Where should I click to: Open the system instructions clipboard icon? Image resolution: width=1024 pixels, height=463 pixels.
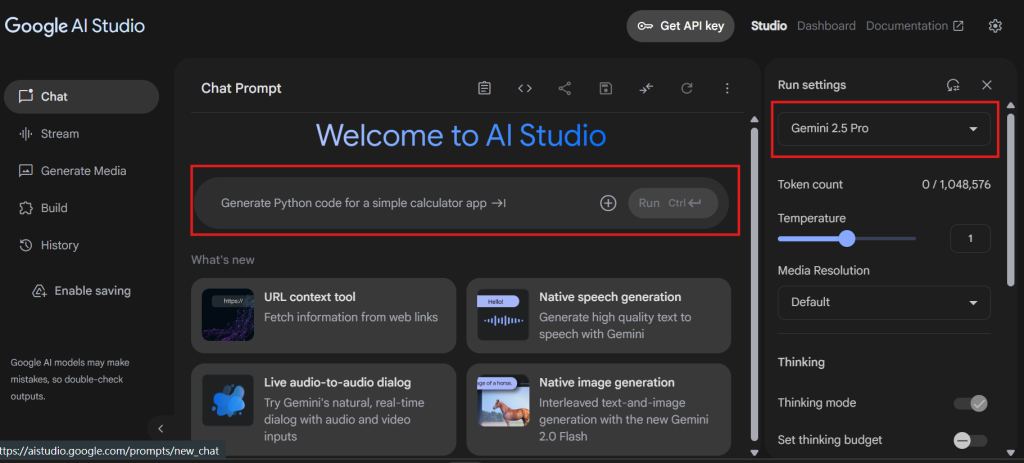tap(484, 88)
